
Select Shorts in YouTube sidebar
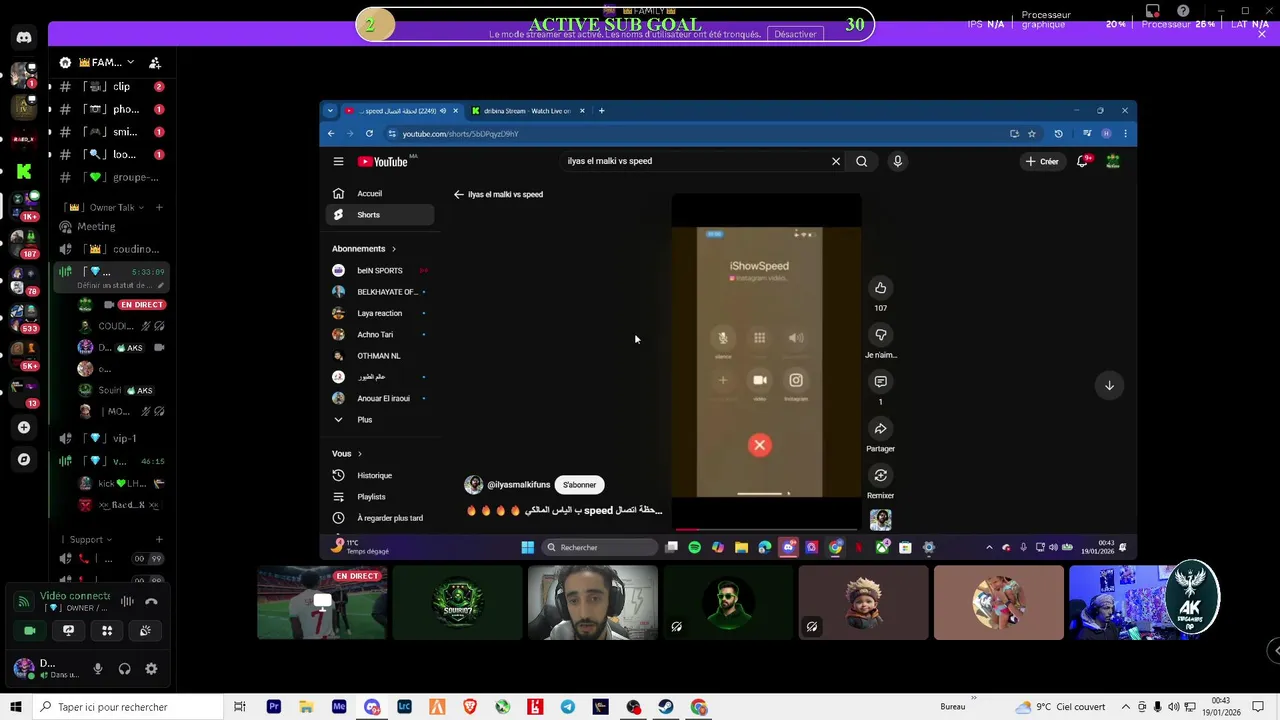(x=380, y=215)
